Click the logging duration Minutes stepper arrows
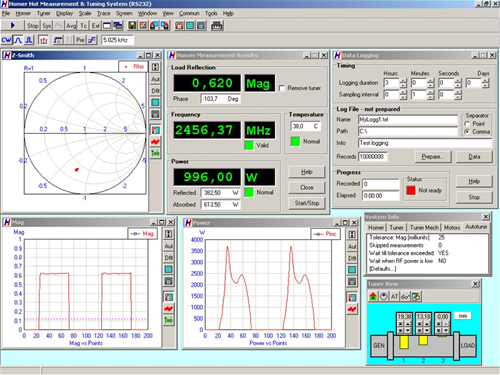This screenshot has width=500, height=375. [431, 83]
